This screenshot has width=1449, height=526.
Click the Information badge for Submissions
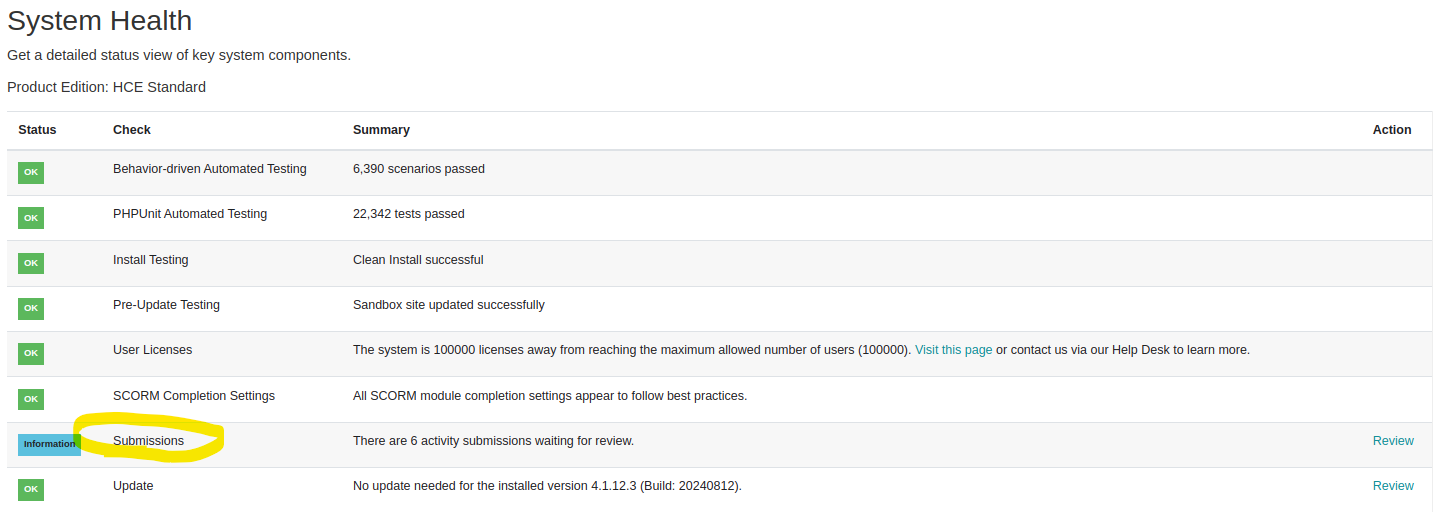(49, 444)
